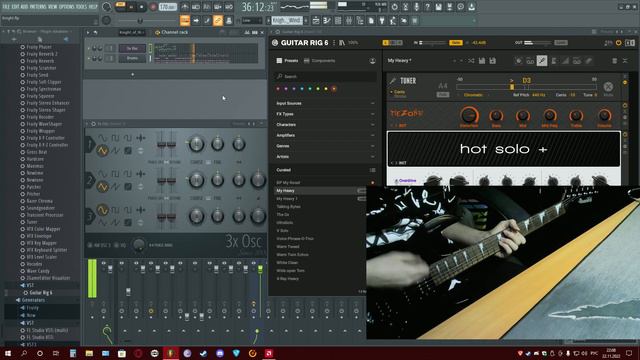Click the stop button in transport
640x360 pixels.
(142, 7)
